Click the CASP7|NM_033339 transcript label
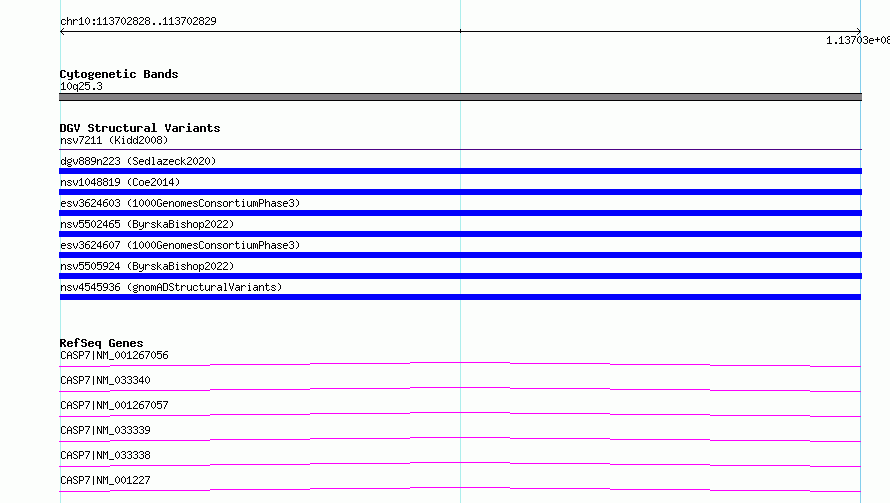This screenshot has height=503, width=890. pos(105,430)
